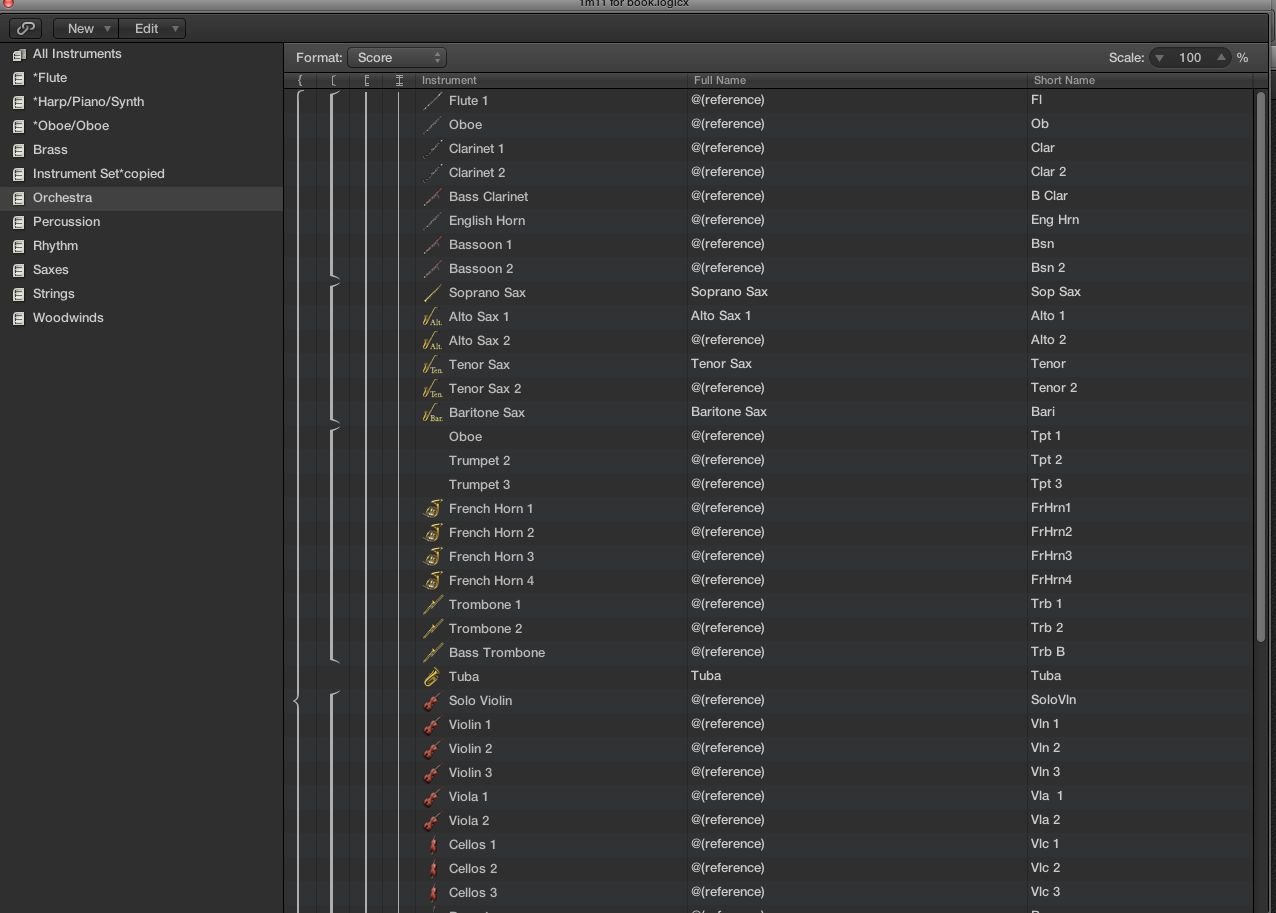Select the Clarinet 2 instrument name
Image resolution: width=1276 pixels, height=913 pixels.
(x=477, y=172)
